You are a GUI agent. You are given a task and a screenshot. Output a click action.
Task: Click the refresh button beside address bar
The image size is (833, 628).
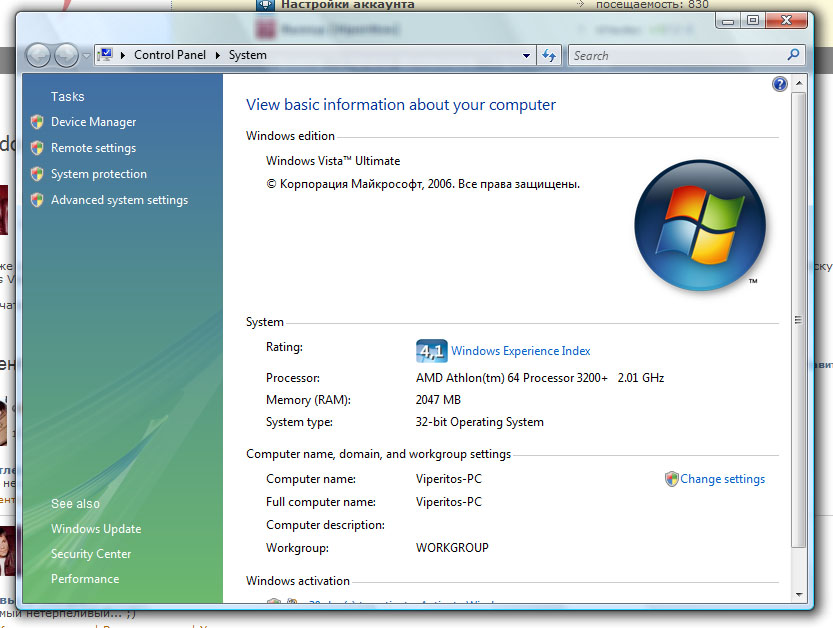[x=549, y=56]
